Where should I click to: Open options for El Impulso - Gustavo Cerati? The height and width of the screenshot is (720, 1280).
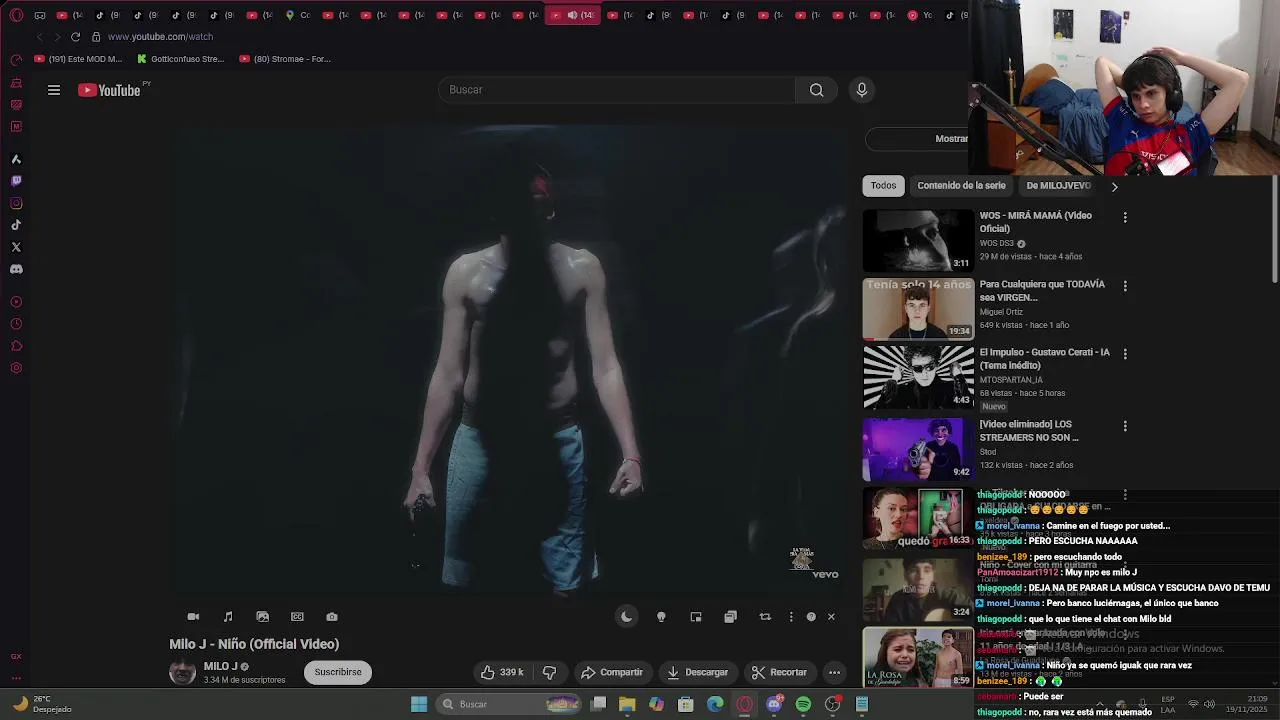coord(1125,354)
